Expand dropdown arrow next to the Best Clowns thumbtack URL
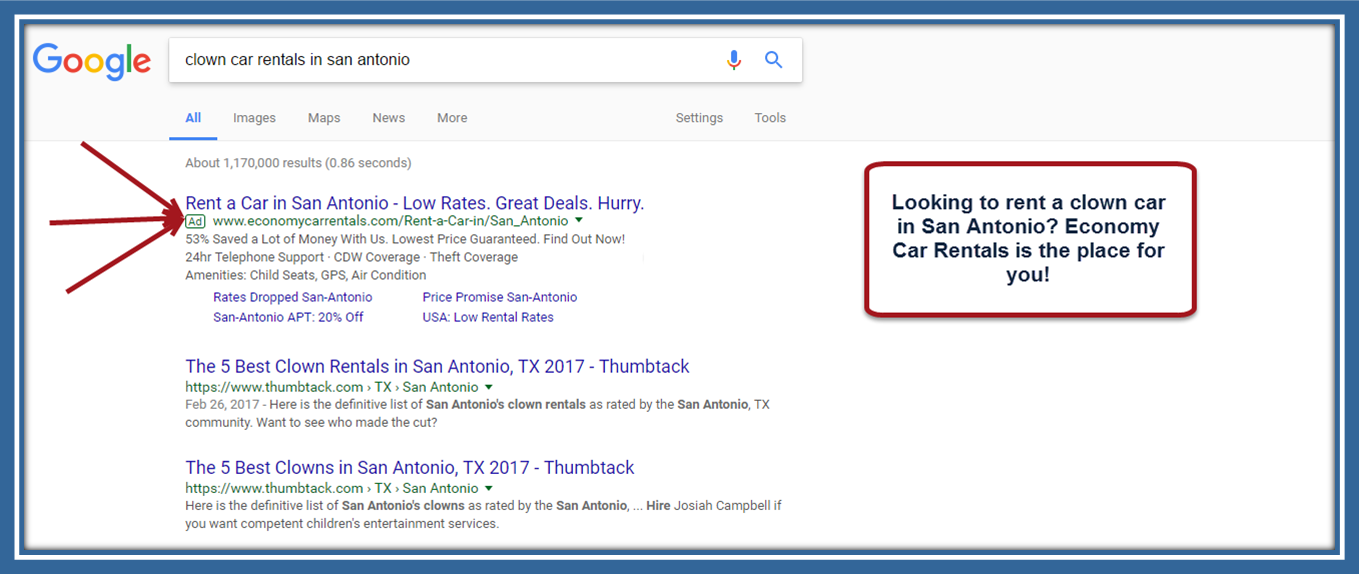Viewport: 1359px width, 574px height. [489, 488]
